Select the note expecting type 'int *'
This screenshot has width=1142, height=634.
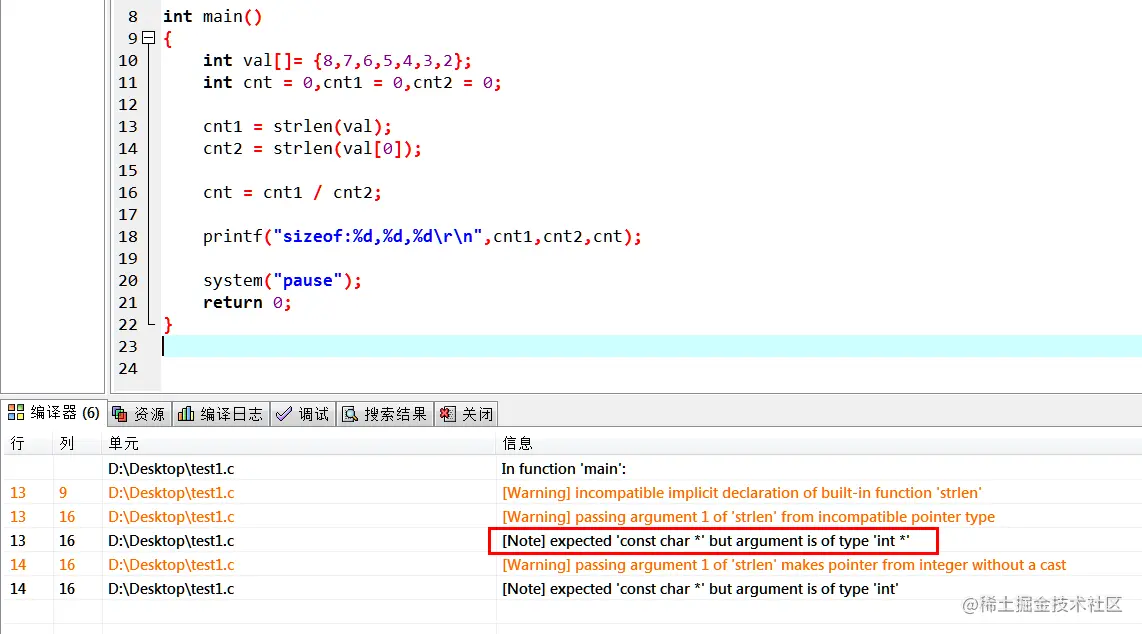pyautogui.click(x=571, y=541)
